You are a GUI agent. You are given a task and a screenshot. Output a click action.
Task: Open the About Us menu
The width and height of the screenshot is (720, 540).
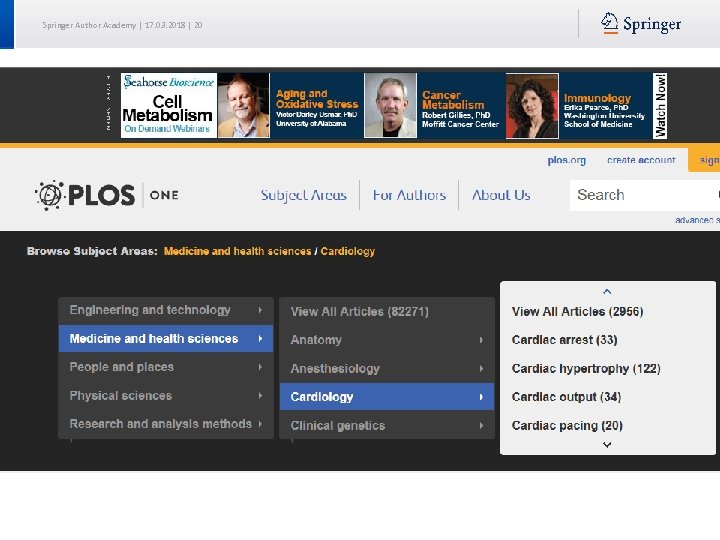pyautogui.click(x=501, y=195)
